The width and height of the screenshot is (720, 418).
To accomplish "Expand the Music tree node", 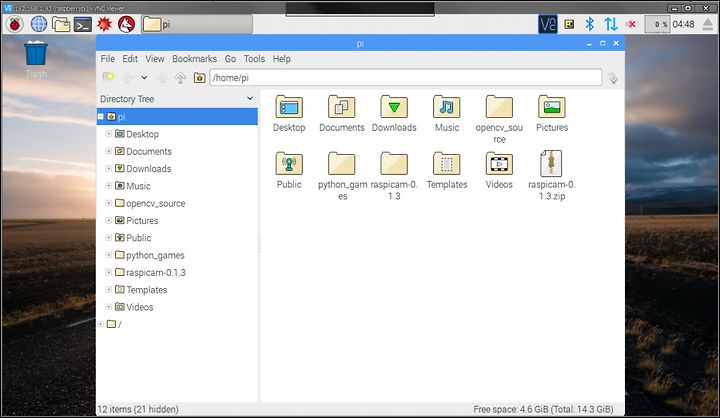I will (109, 186).
